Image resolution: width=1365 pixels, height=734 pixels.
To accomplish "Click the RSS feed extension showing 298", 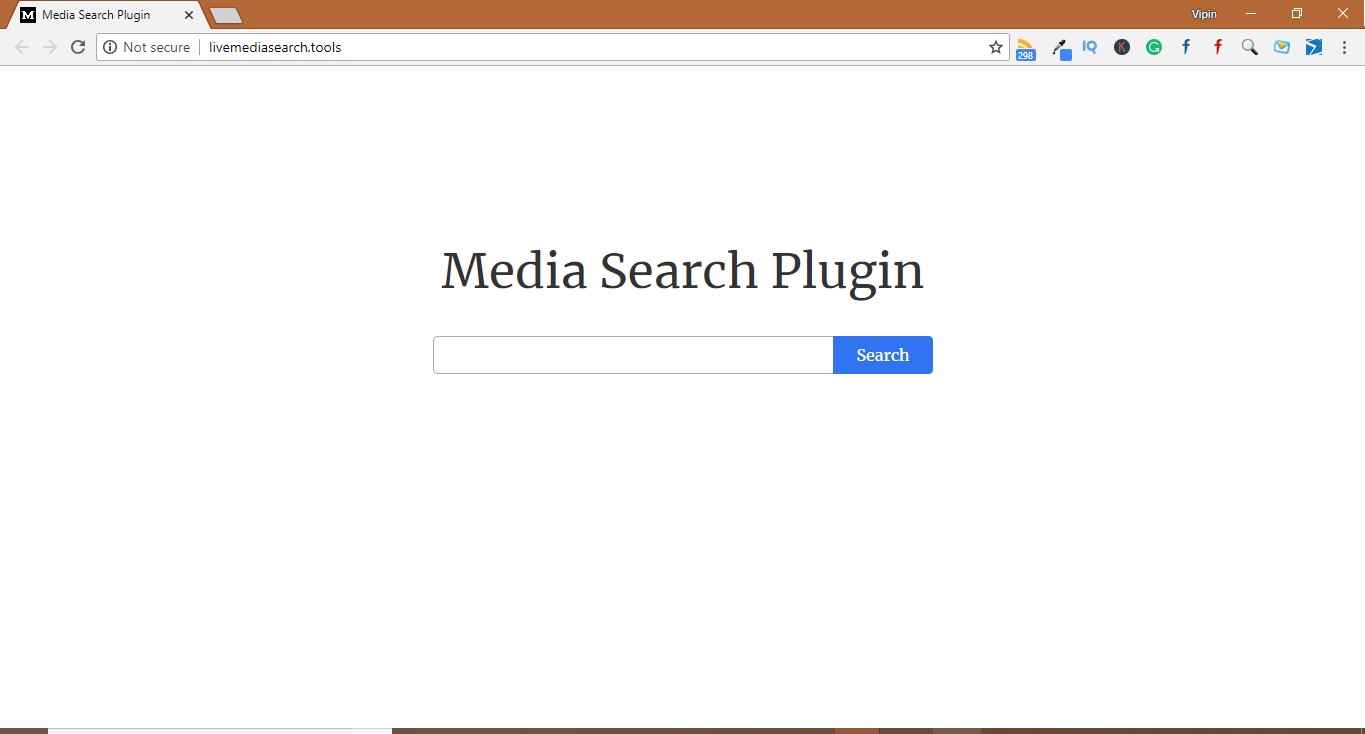I will pos(1025,47).
